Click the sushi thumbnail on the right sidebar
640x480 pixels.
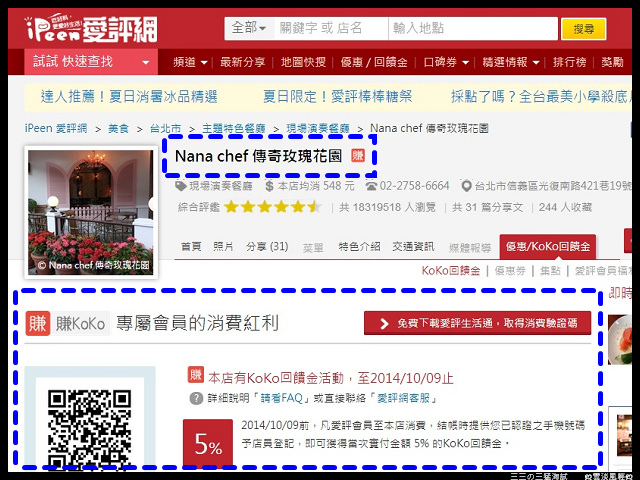pyautogui.click(x=620, y=340)
